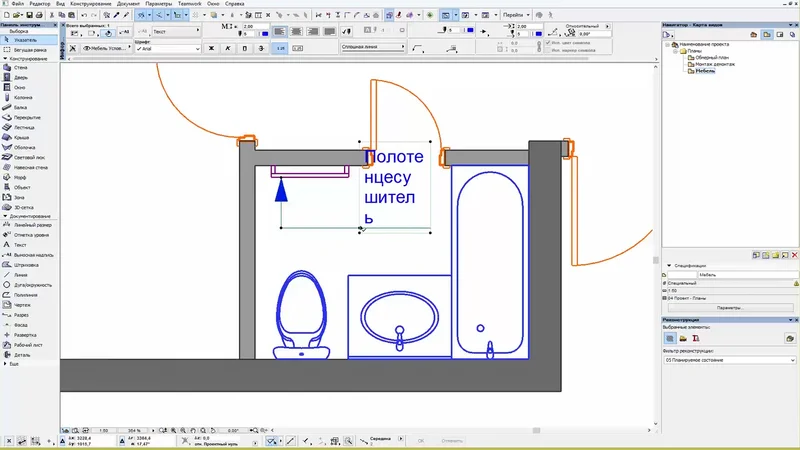800x450 pixels.
Task: Select the Окно tool in the toolbox
Action: (x=19, y=87)
